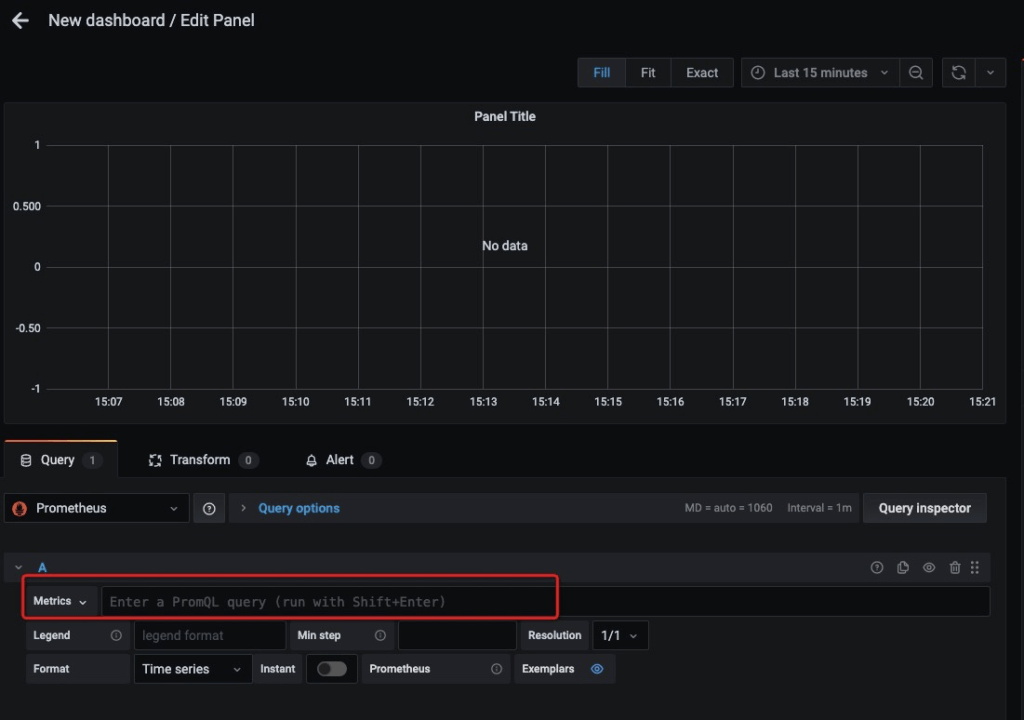The image size is (1024, 720).
Task: Click the bell icon on the Alert tab
Action: [x=312, y=461]
